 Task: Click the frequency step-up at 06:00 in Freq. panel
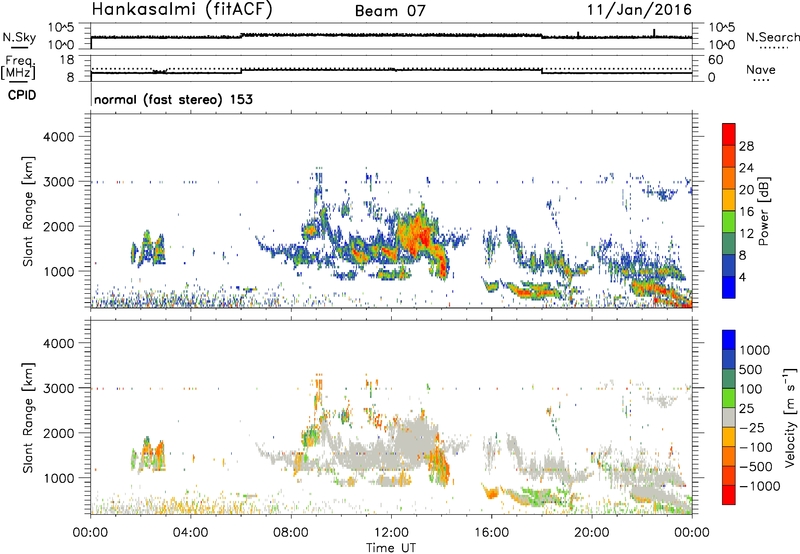click(x=241, y=71)
